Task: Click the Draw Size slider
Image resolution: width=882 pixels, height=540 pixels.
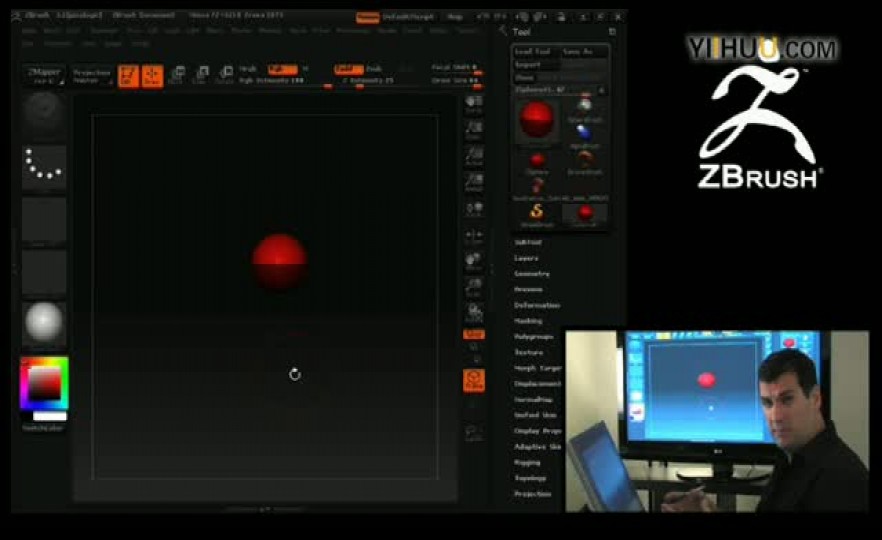Action: point(456,81)
